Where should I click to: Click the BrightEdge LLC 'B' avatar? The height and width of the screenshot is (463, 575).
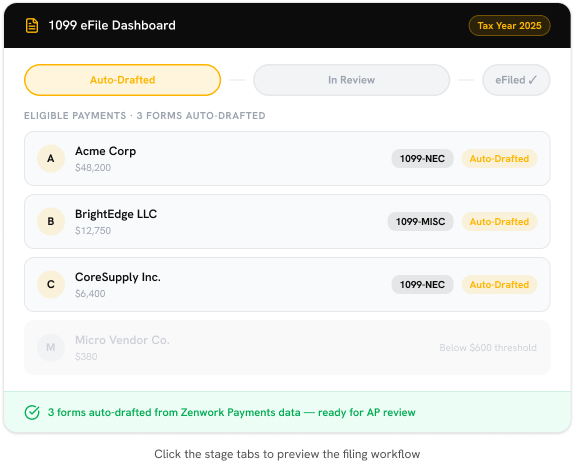tap(51, 221)
